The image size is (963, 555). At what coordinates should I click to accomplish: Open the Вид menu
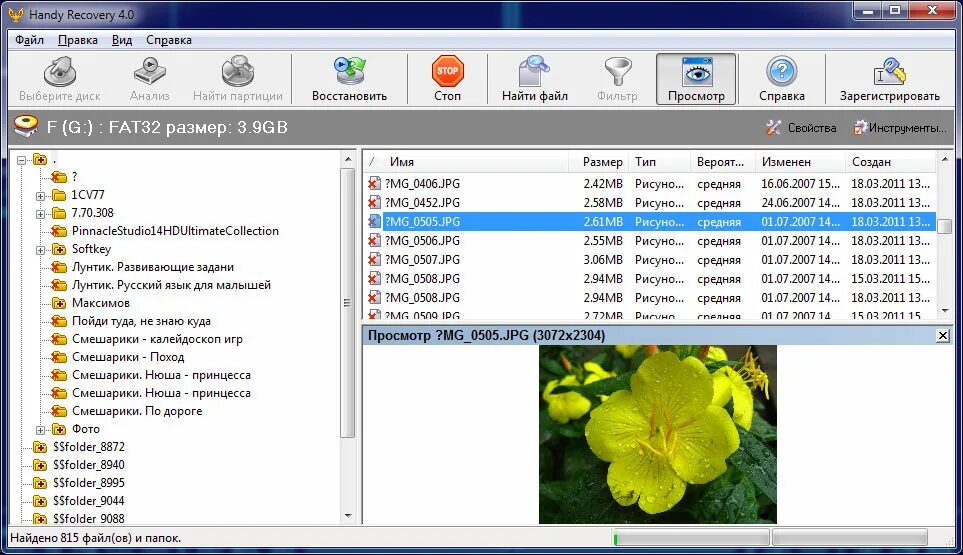tap(122, 40)
